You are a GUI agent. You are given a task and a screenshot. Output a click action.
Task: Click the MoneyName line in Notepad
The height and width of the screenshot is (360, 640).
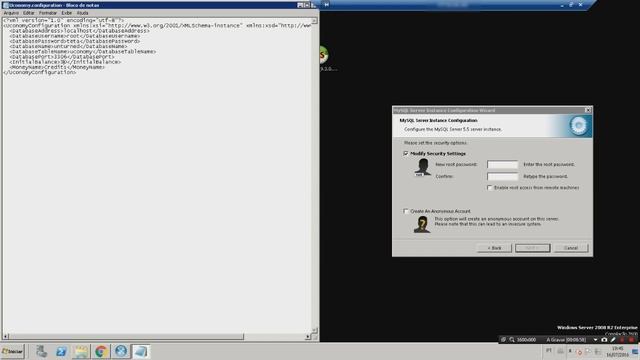tap(57, 67)
